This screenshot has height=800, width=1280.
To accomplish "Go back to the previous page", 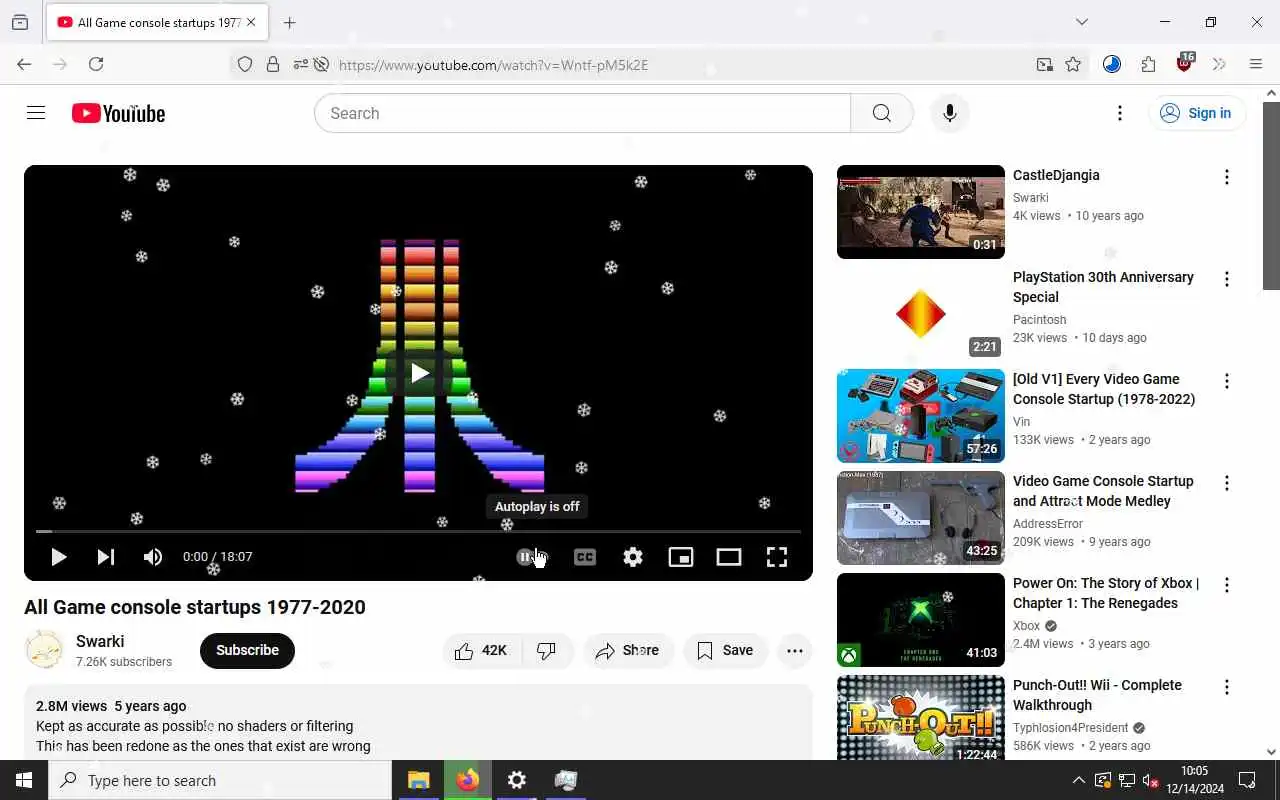I will point(24,64).
